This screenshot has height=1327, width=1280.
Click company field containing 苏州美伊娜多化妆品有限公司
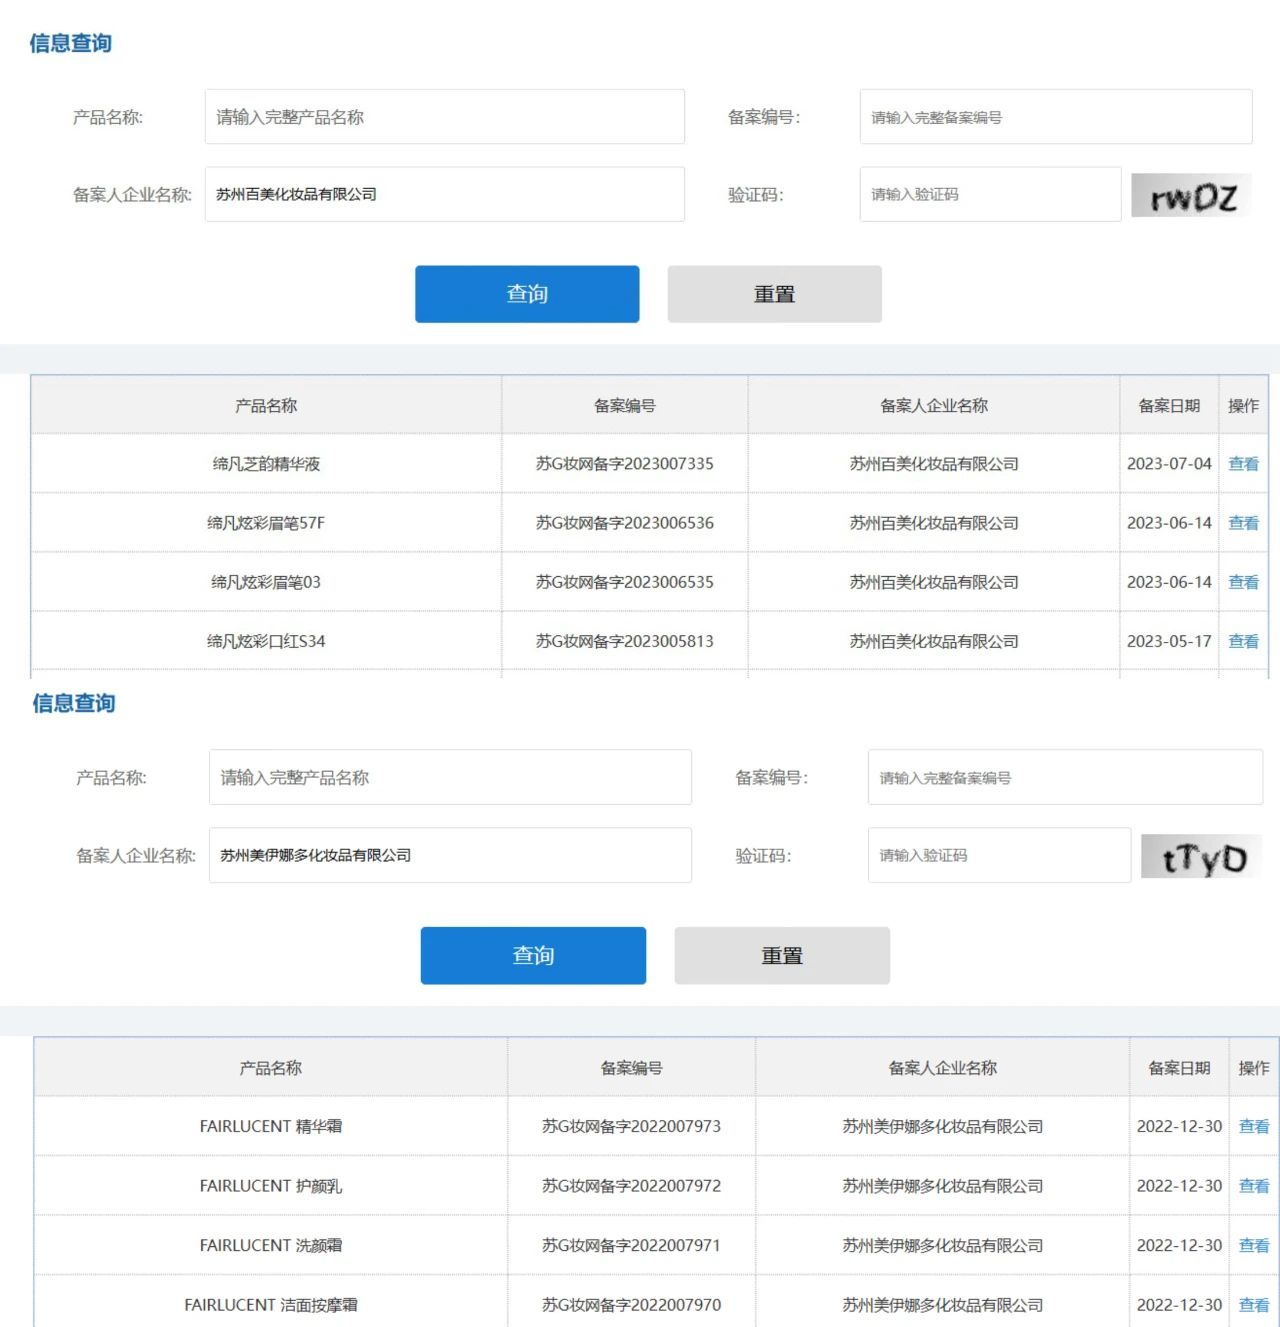click(x=449, y=855)
